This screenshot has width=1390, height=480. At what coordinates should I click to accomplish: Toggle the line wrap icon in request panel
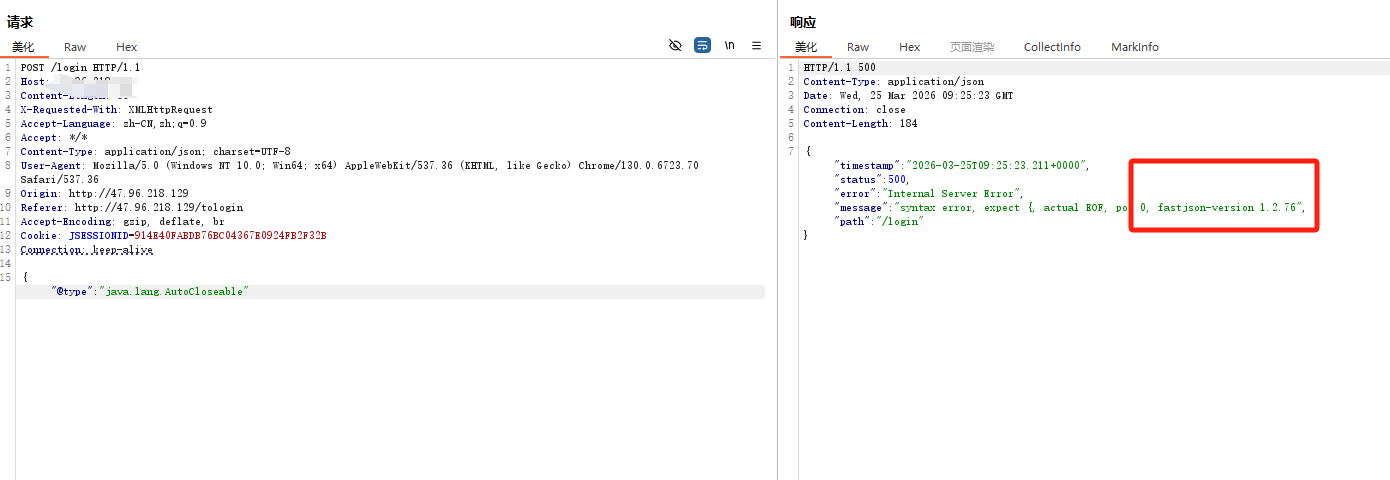[x=702, y=46]
